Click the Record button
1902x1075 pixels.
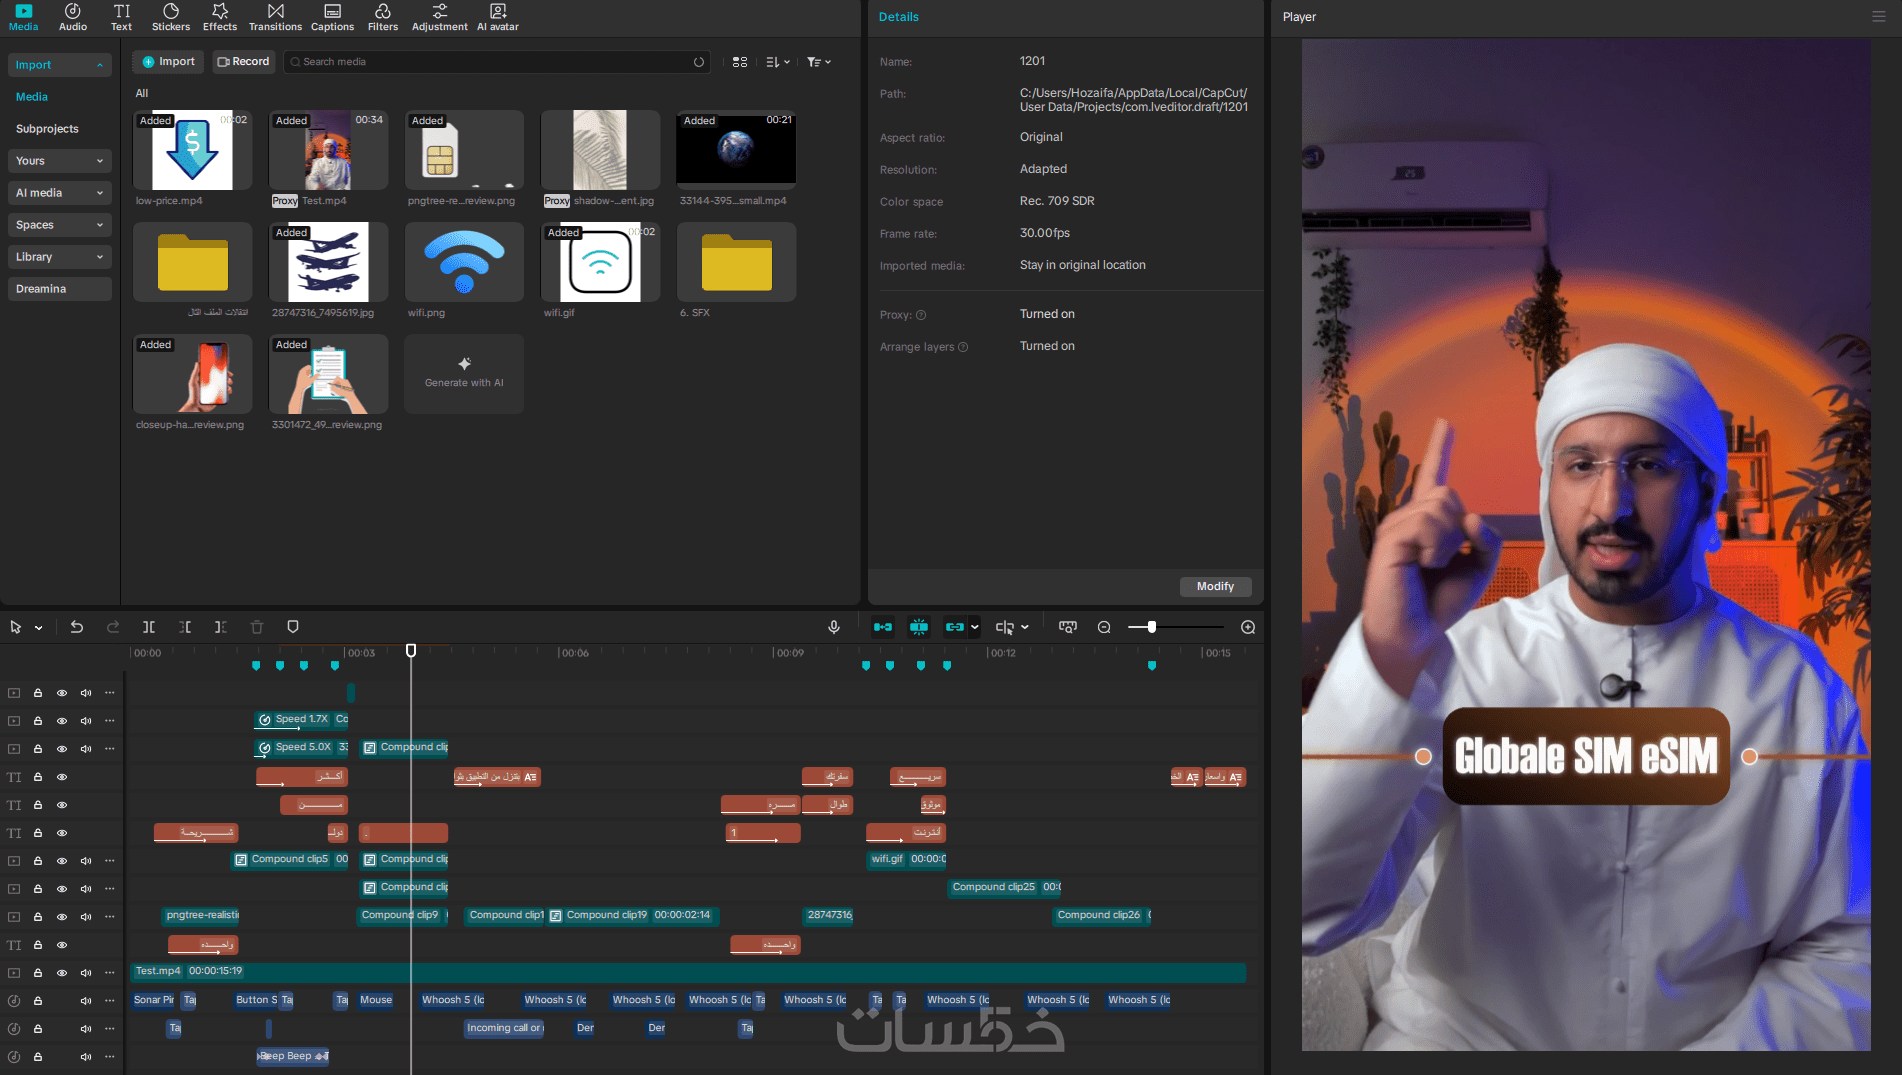pyautogui.click(x=244, y=62)
